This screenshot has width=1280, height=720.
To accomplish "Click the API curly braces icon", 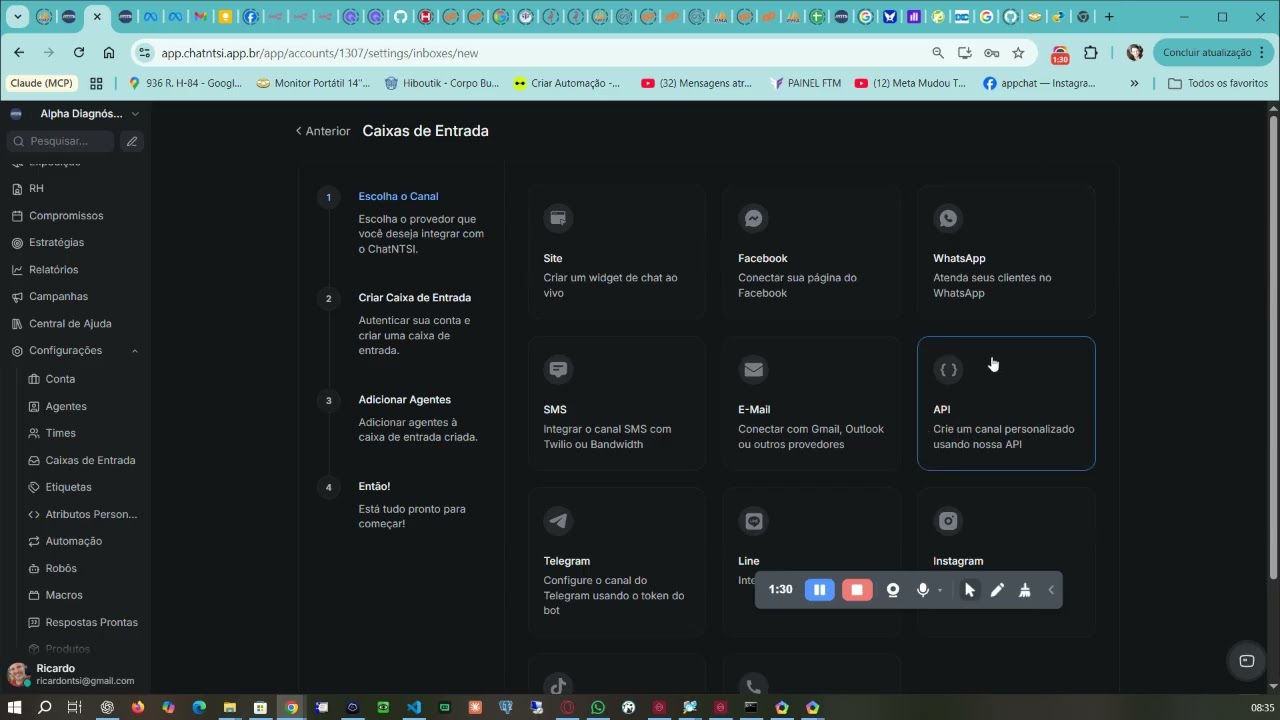I will 948,369.
